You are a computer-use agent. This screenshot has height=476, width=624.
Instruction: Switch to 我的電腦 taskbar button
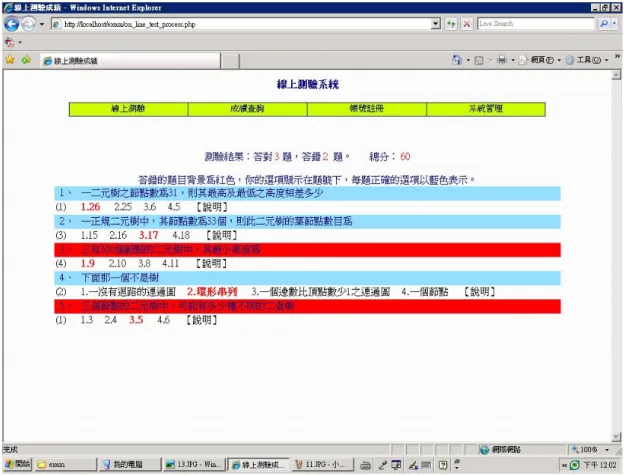(130, 464)
